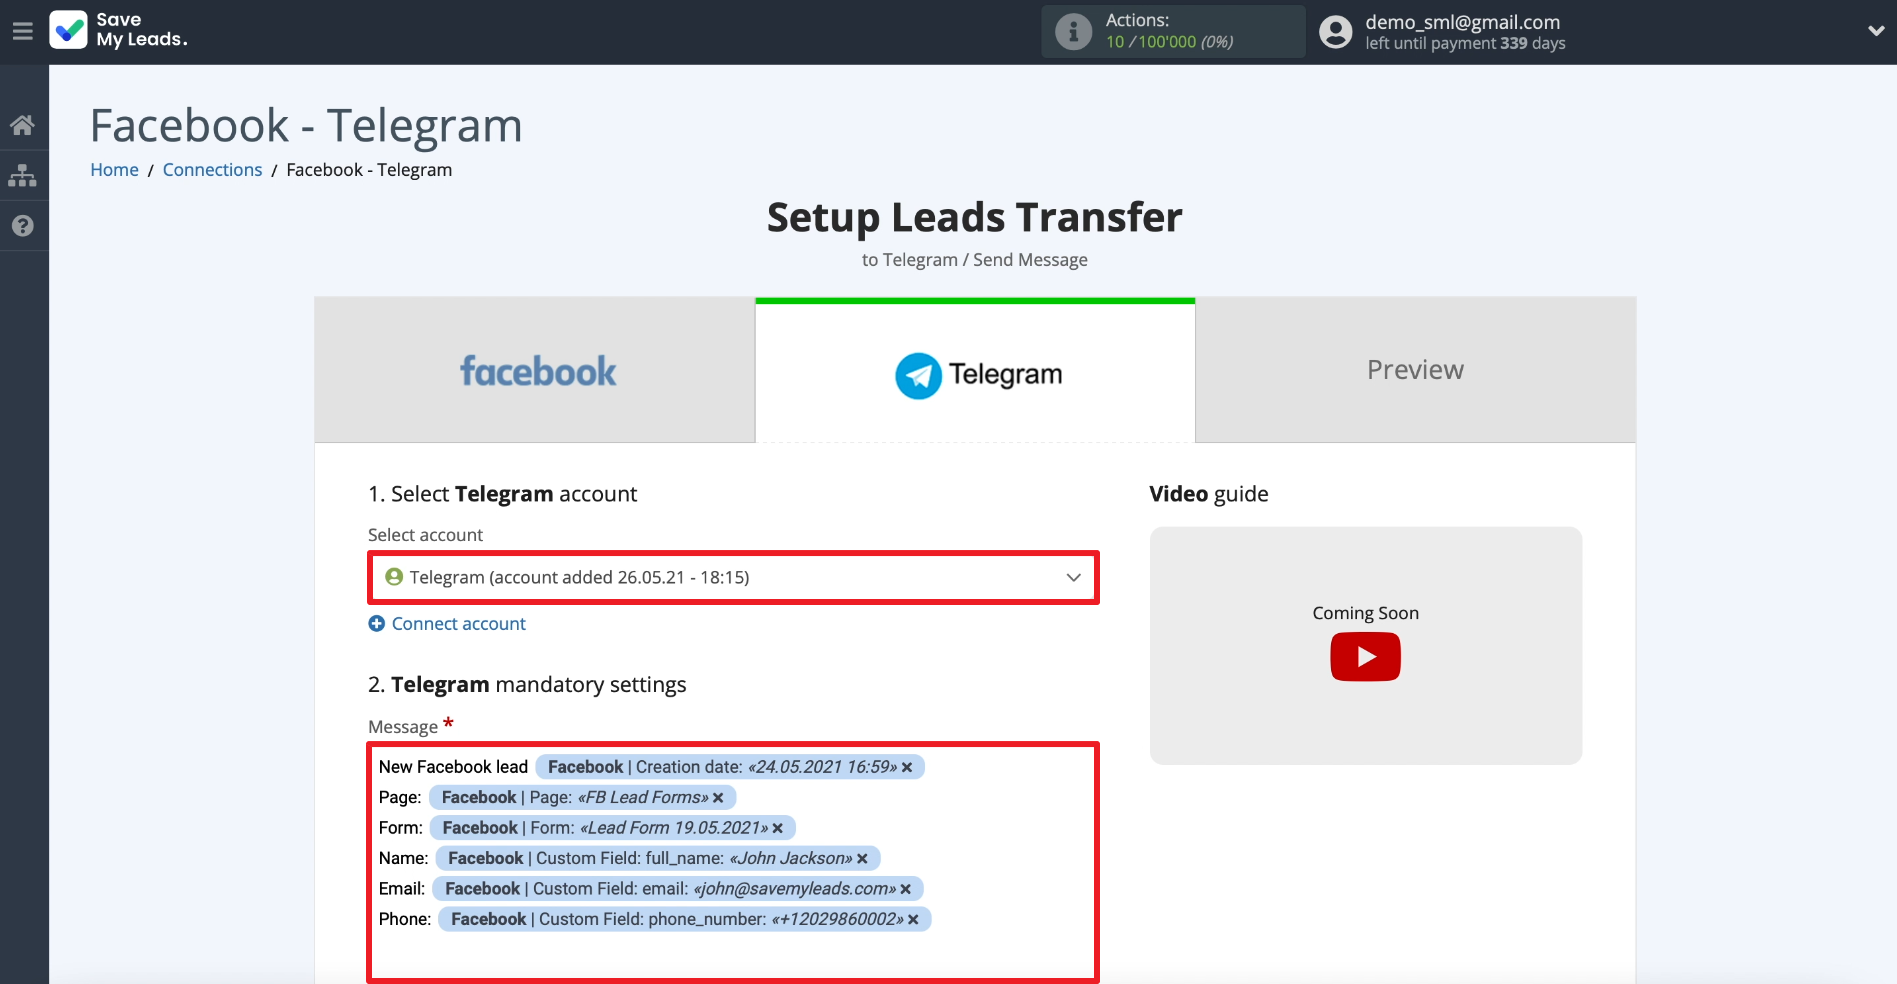Open the Home sidebar icon

(22, 125)
